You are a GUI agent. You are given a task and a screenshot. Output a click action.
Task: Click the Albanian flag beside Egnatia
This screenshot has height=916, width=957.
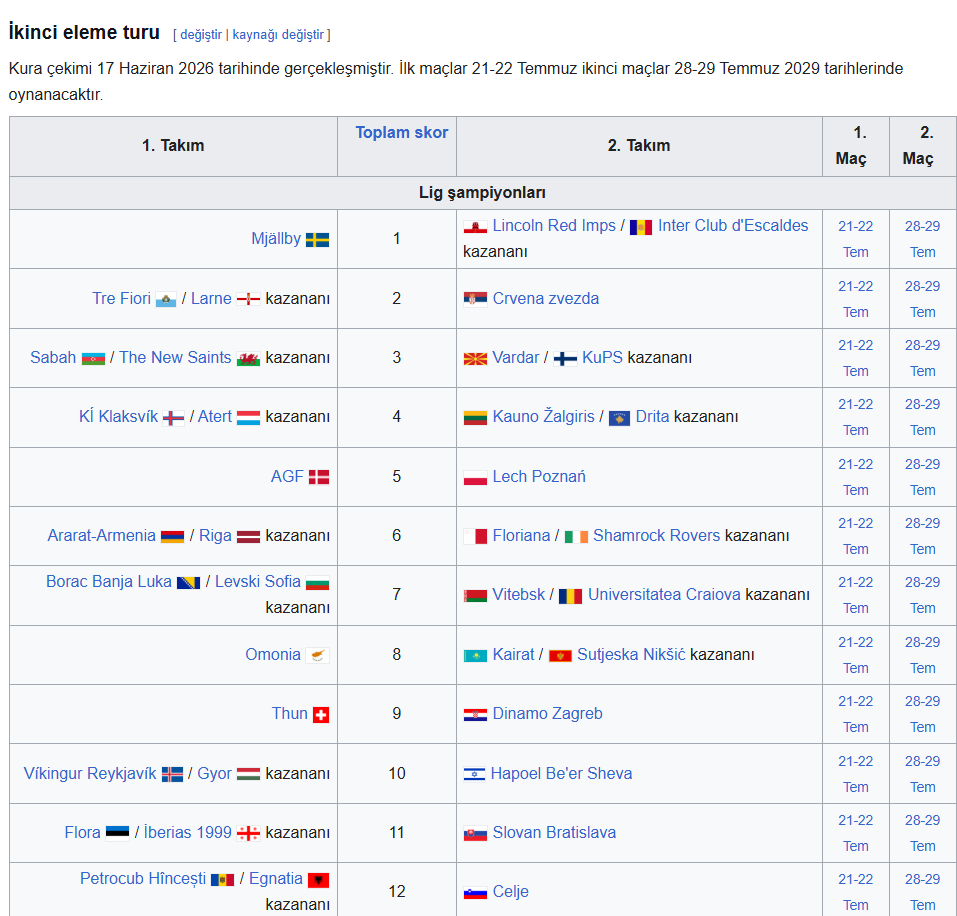coord(319,879)
